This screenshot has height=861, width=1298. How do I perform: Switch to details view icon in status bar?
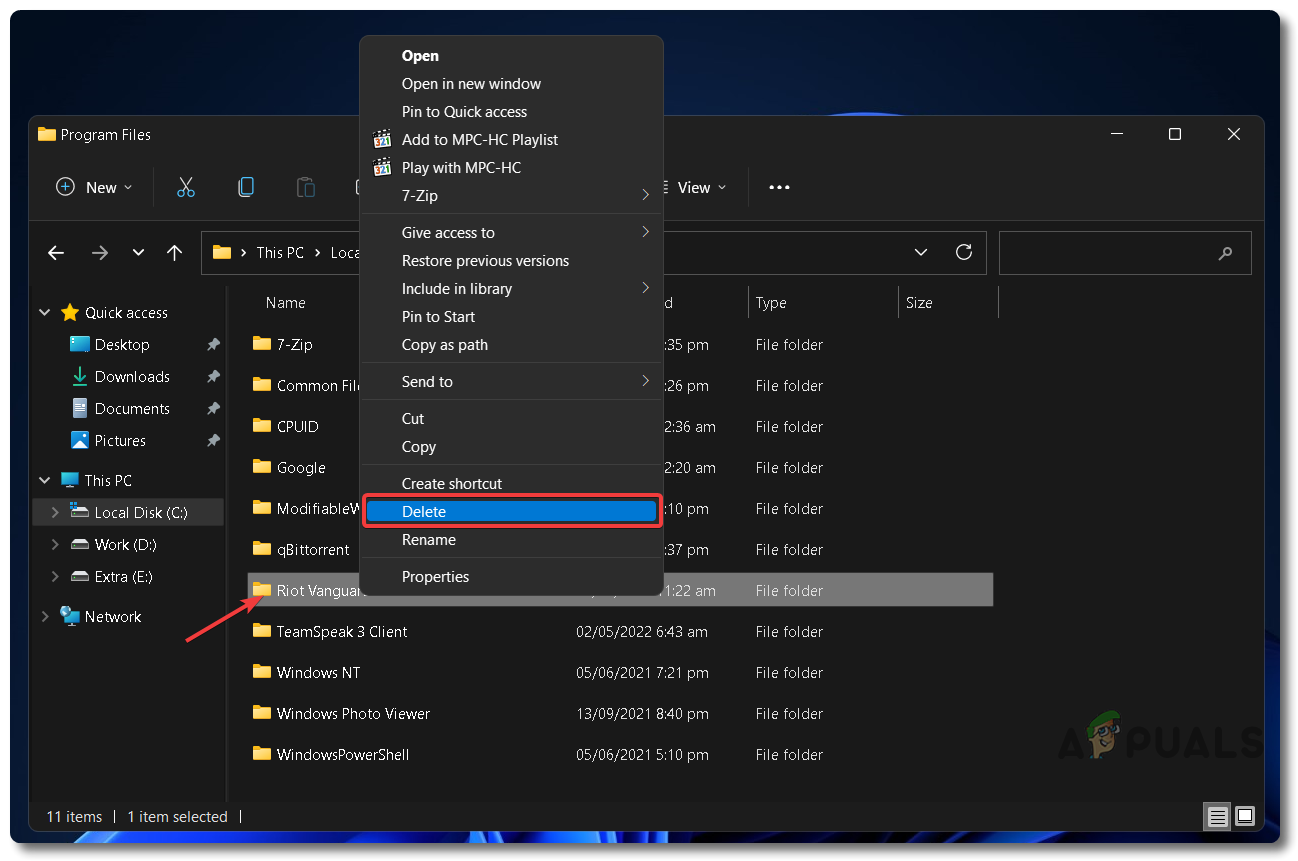point(1217,816)
